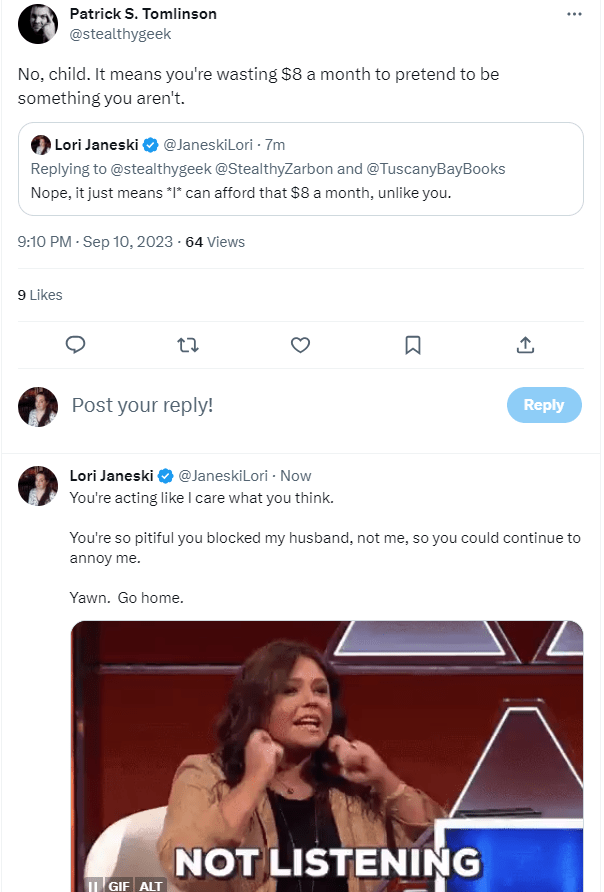Visit the @stealthygeek handle under the author name
The height and width of the screenshot is (892, 604).
(x=120, y=34)
